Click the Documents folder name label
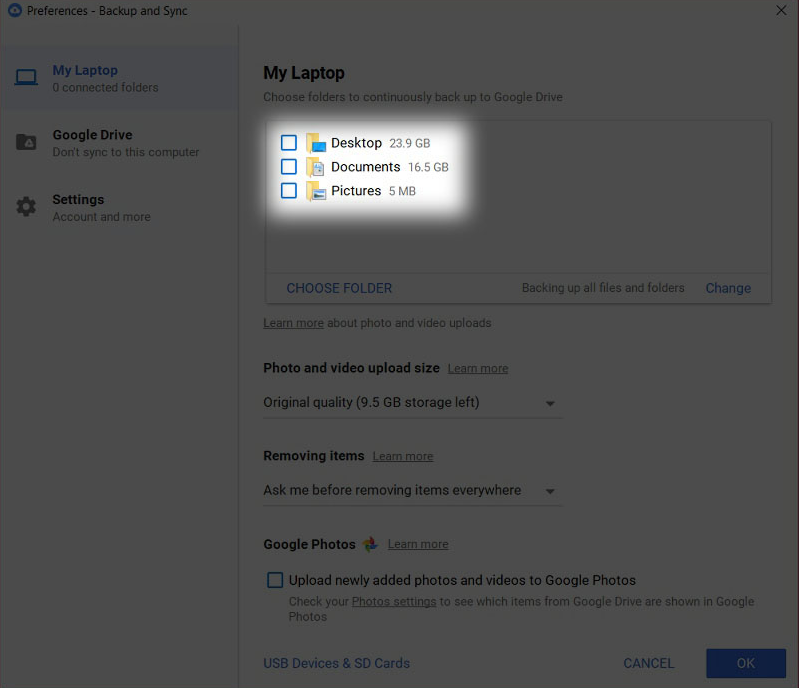This screenshot has height=688, width=799. [x=365, y=167]
